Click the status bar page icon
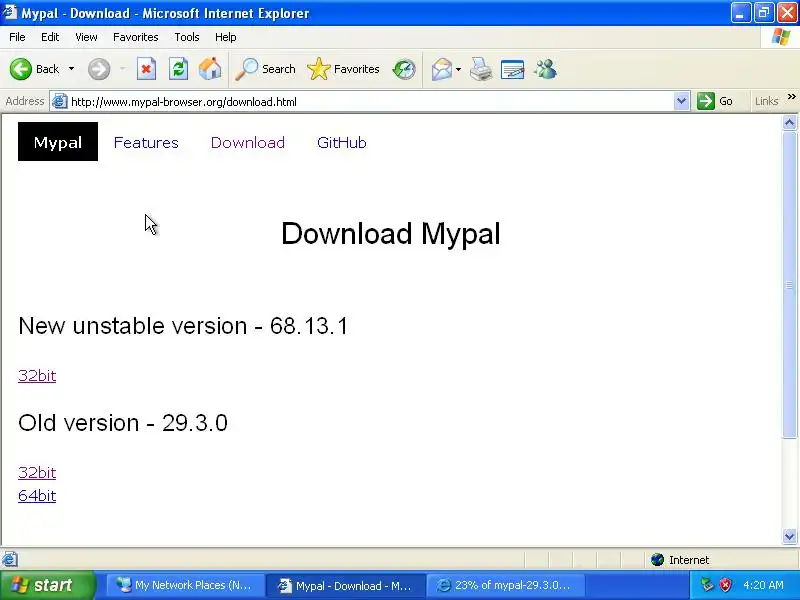The image size is (800, 600). 10,559
